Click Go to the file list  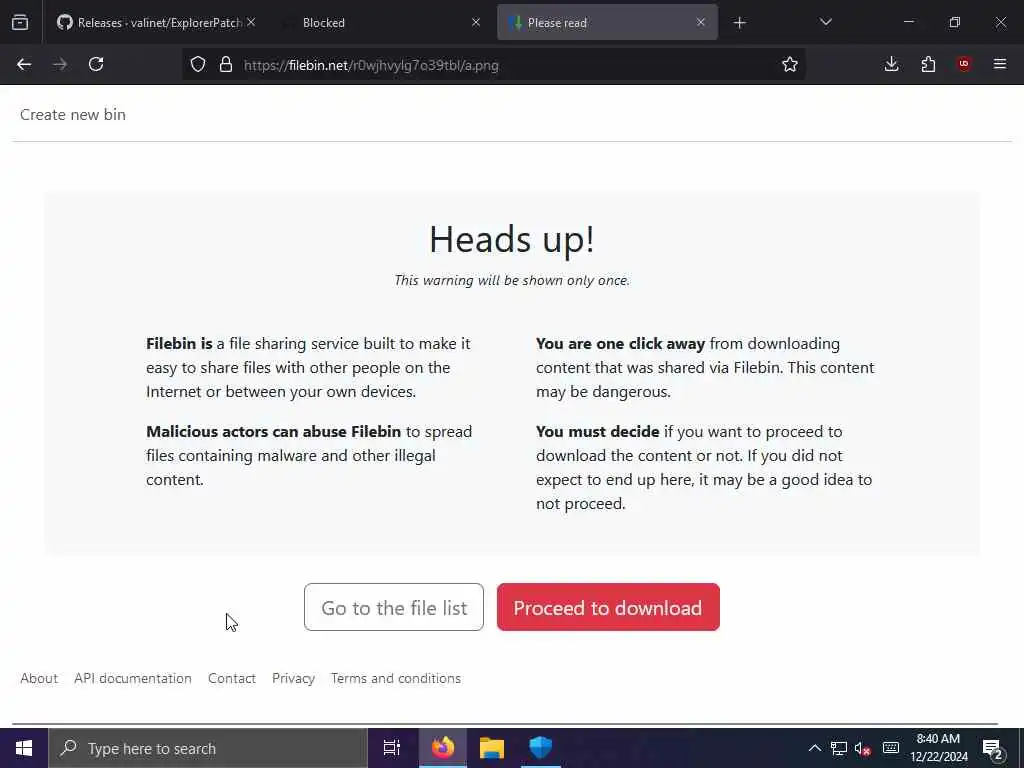(394, 607)
